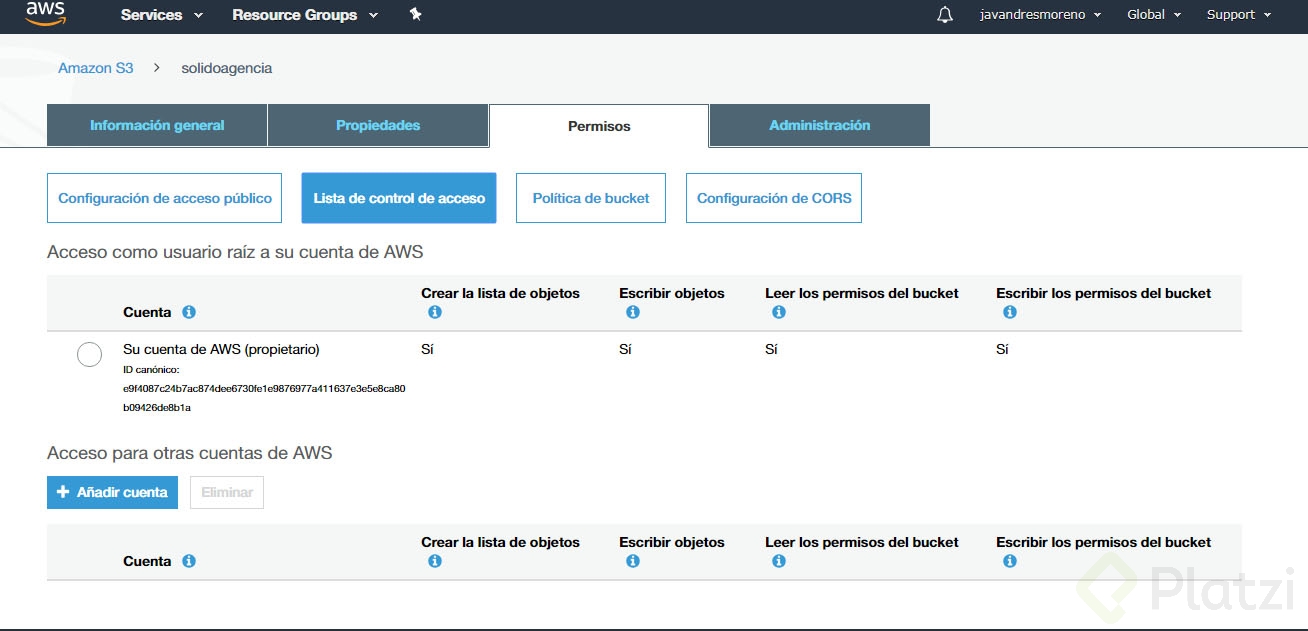1308x631 pixels.
Task: Click the ID canónico label
Action: pyautogui.click(x=151, y=369)
